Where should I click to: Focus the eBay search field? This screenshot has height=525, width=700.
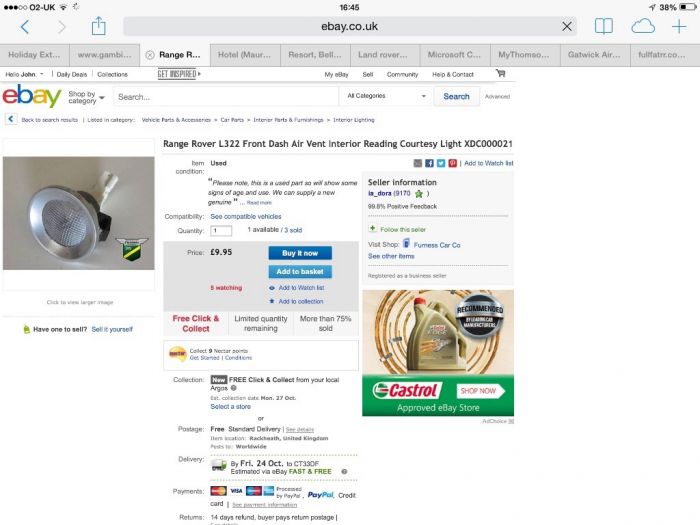(x=225, y=97)
